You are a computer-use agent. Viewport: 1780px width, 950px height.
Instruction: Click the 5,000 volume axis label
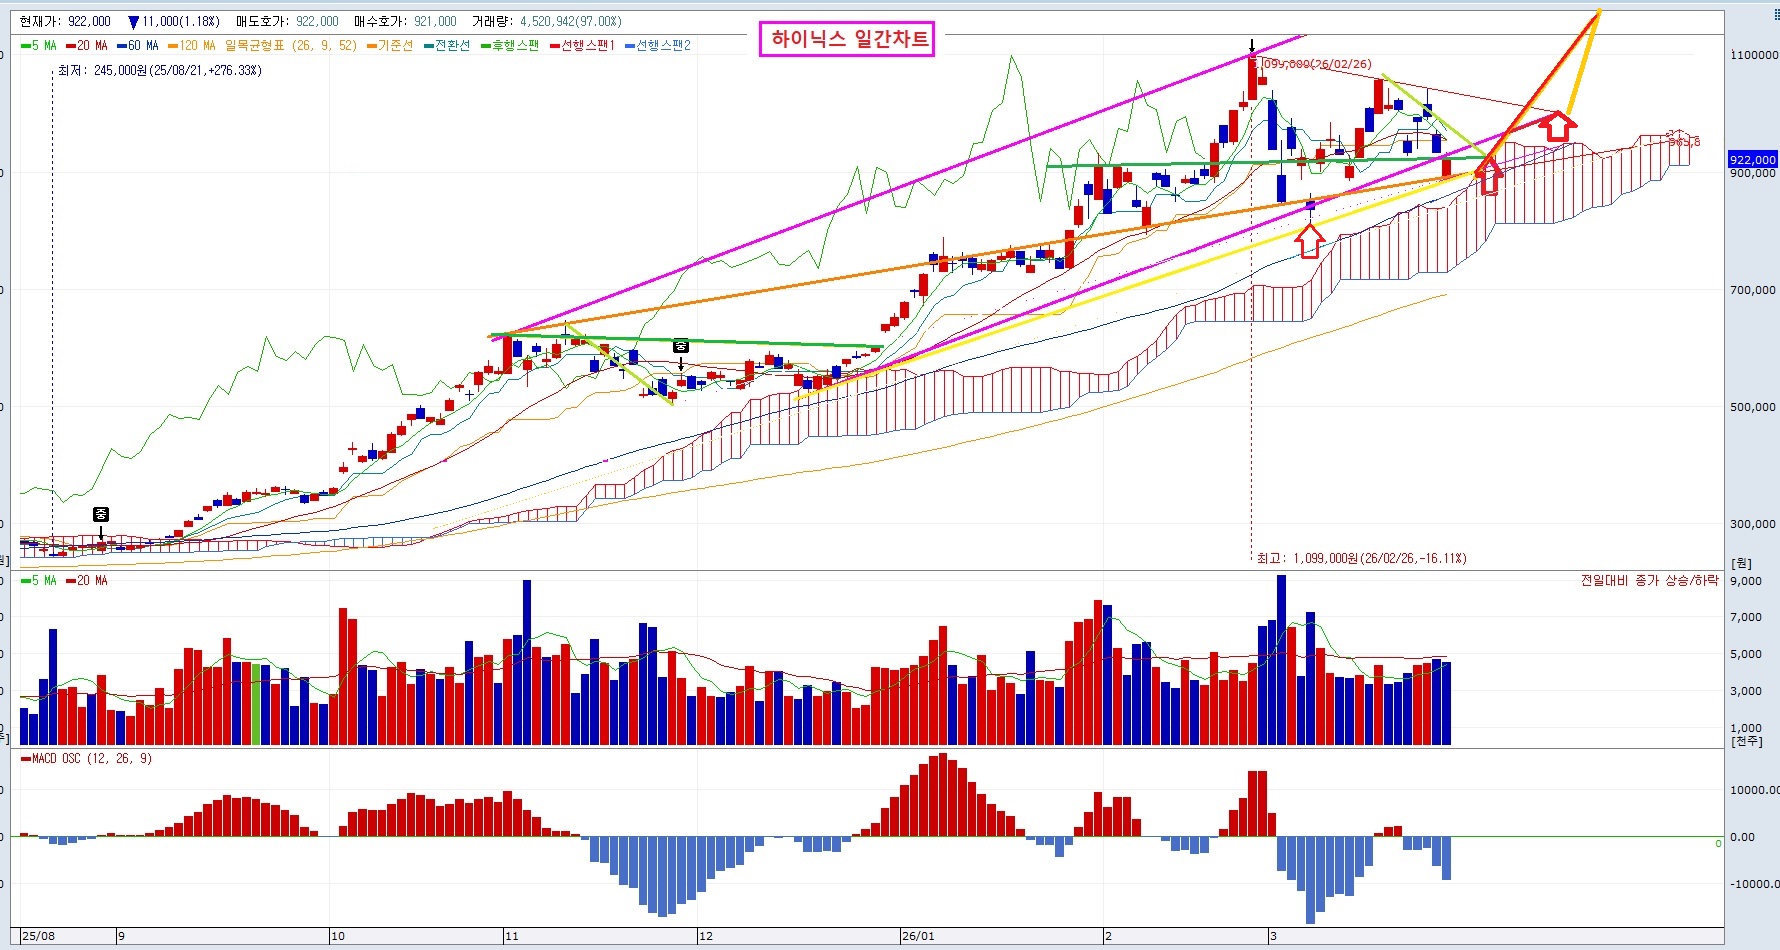coord(1746,654)
